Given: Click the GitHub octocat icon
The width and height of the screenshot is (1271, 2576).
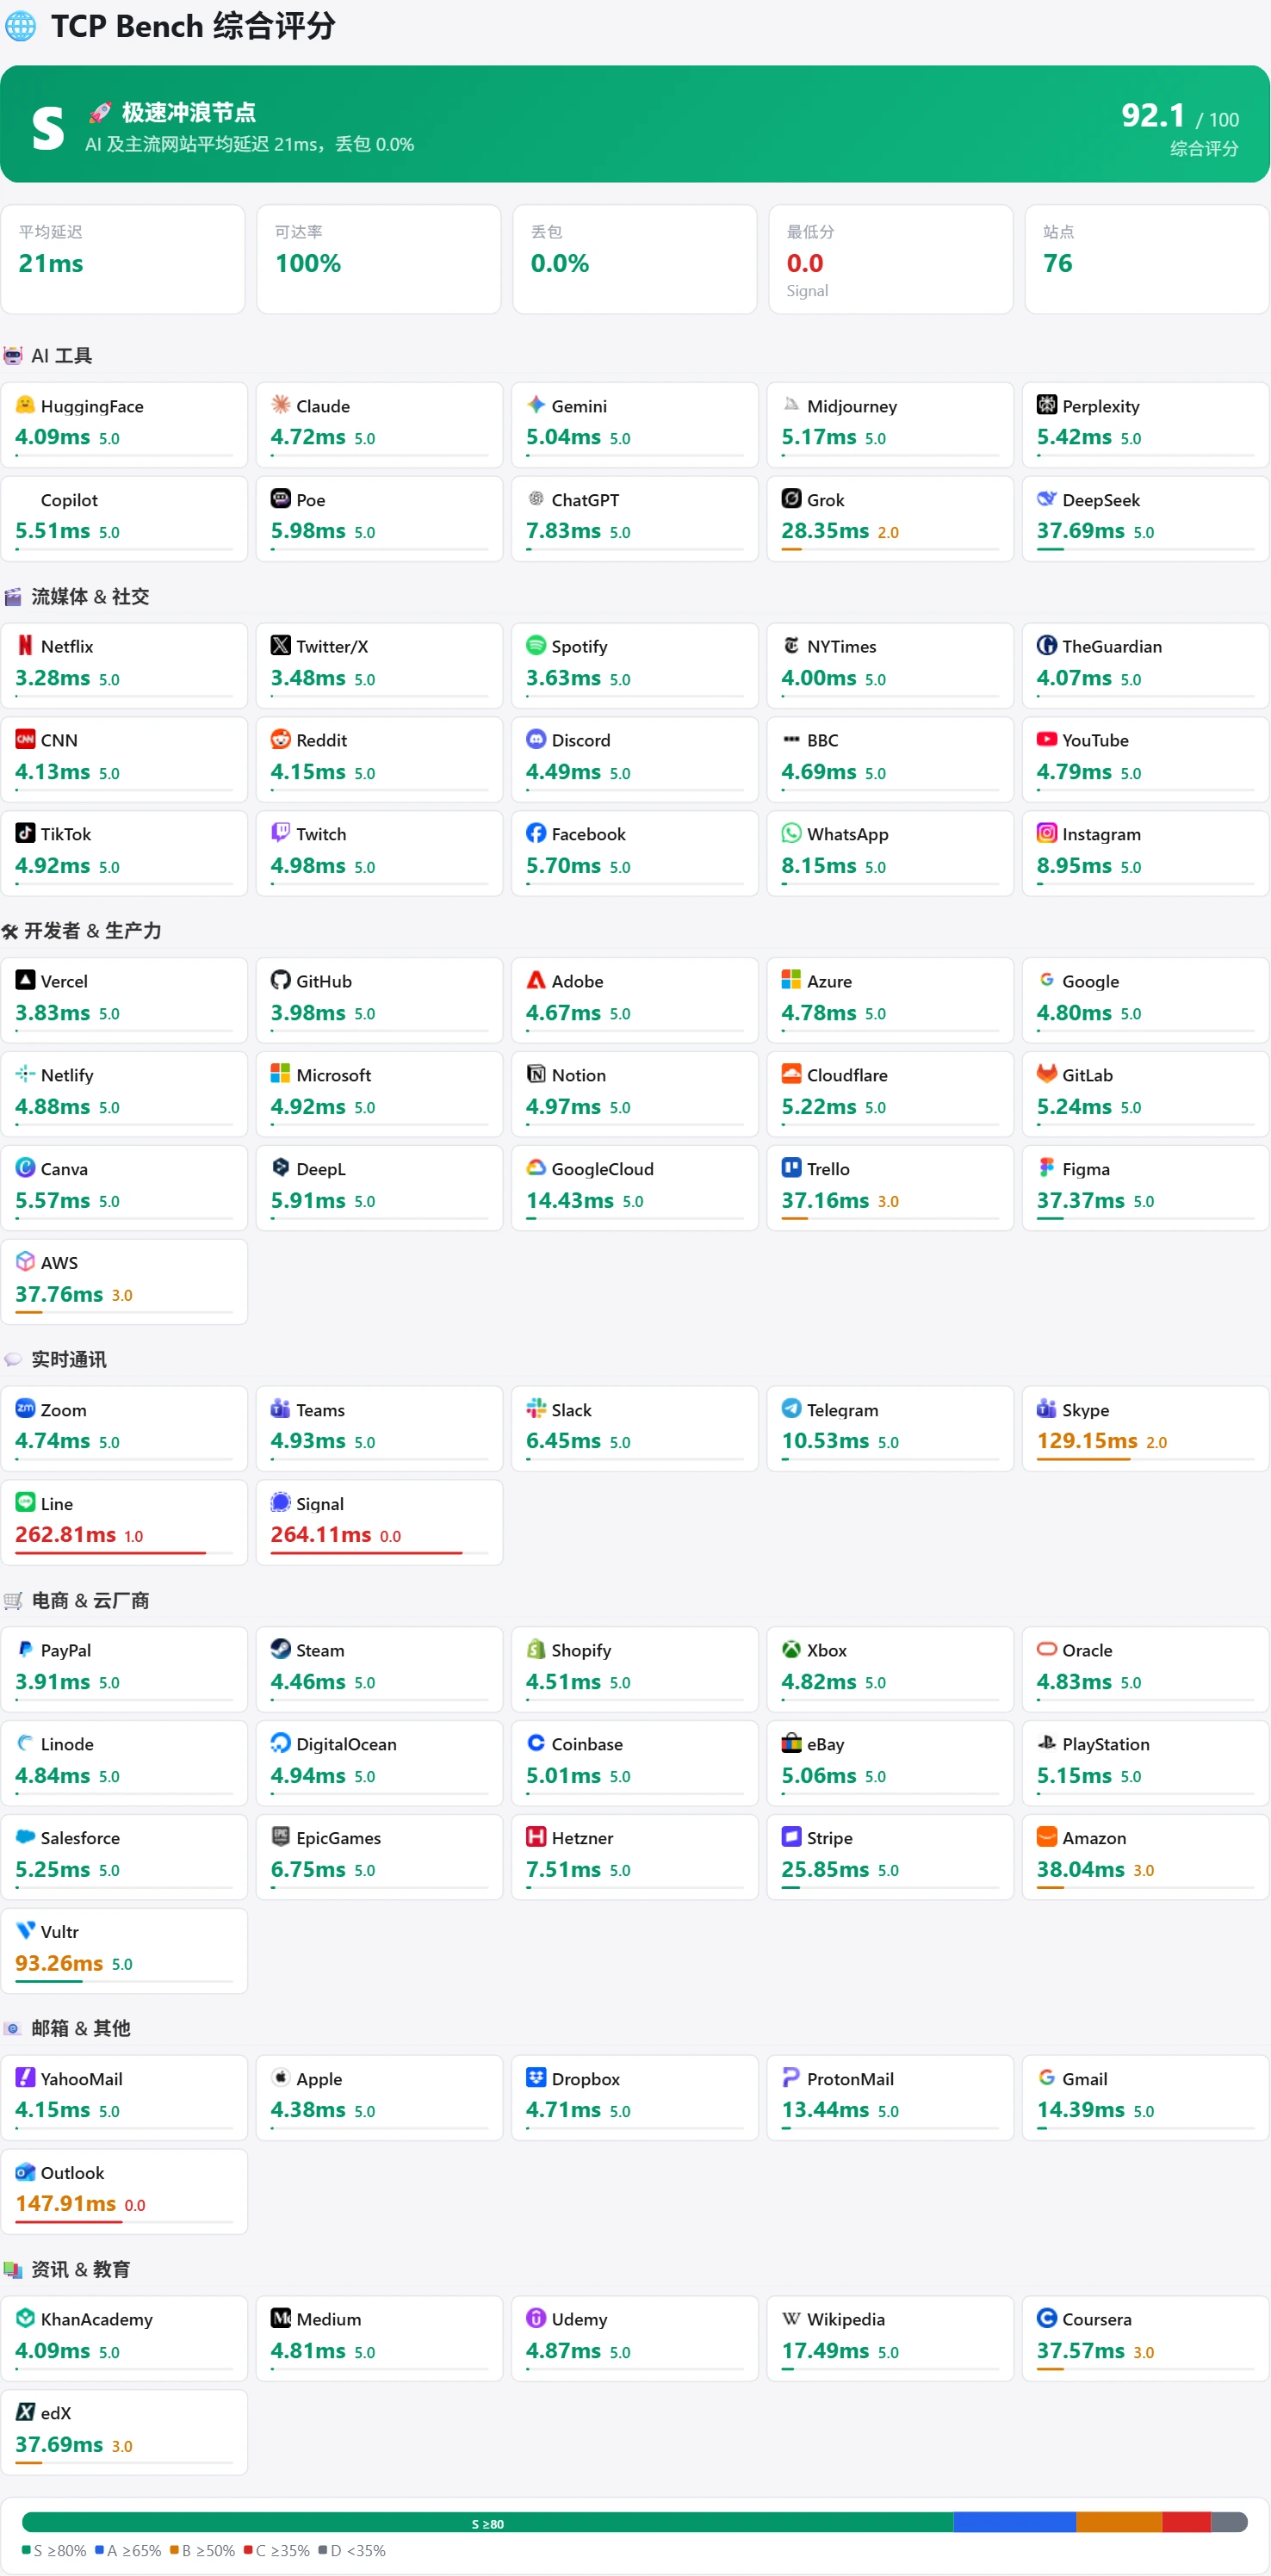Looking at the screenshot, I should pyautogui.click(x=280, y=980).
